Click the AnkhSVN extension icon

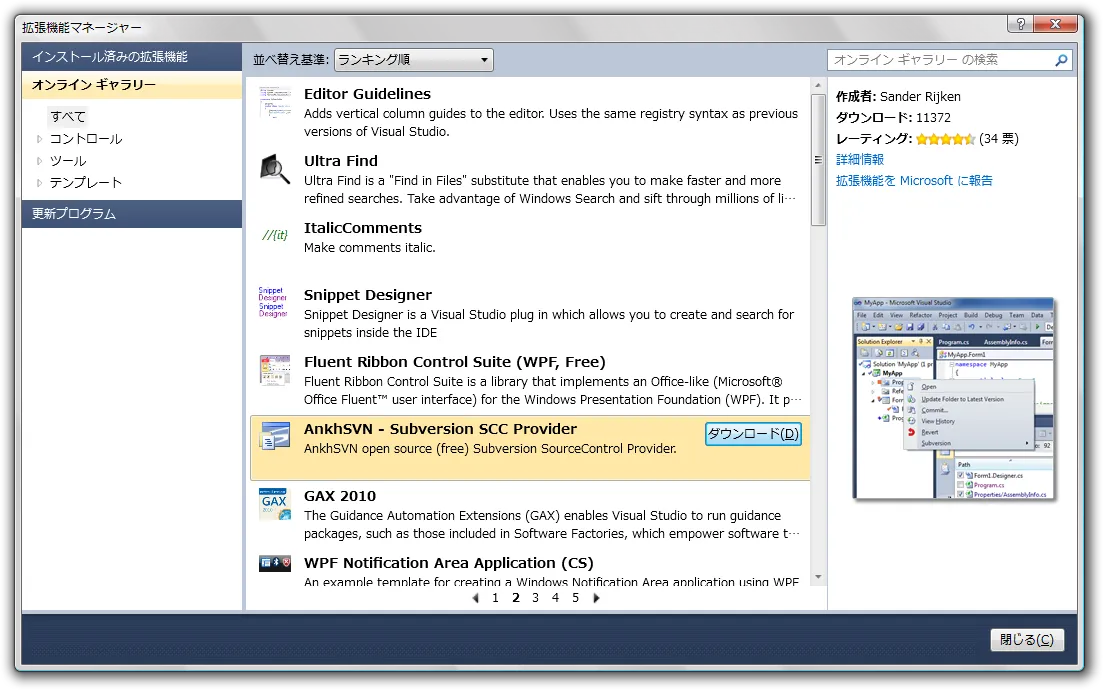pos(274,436)
